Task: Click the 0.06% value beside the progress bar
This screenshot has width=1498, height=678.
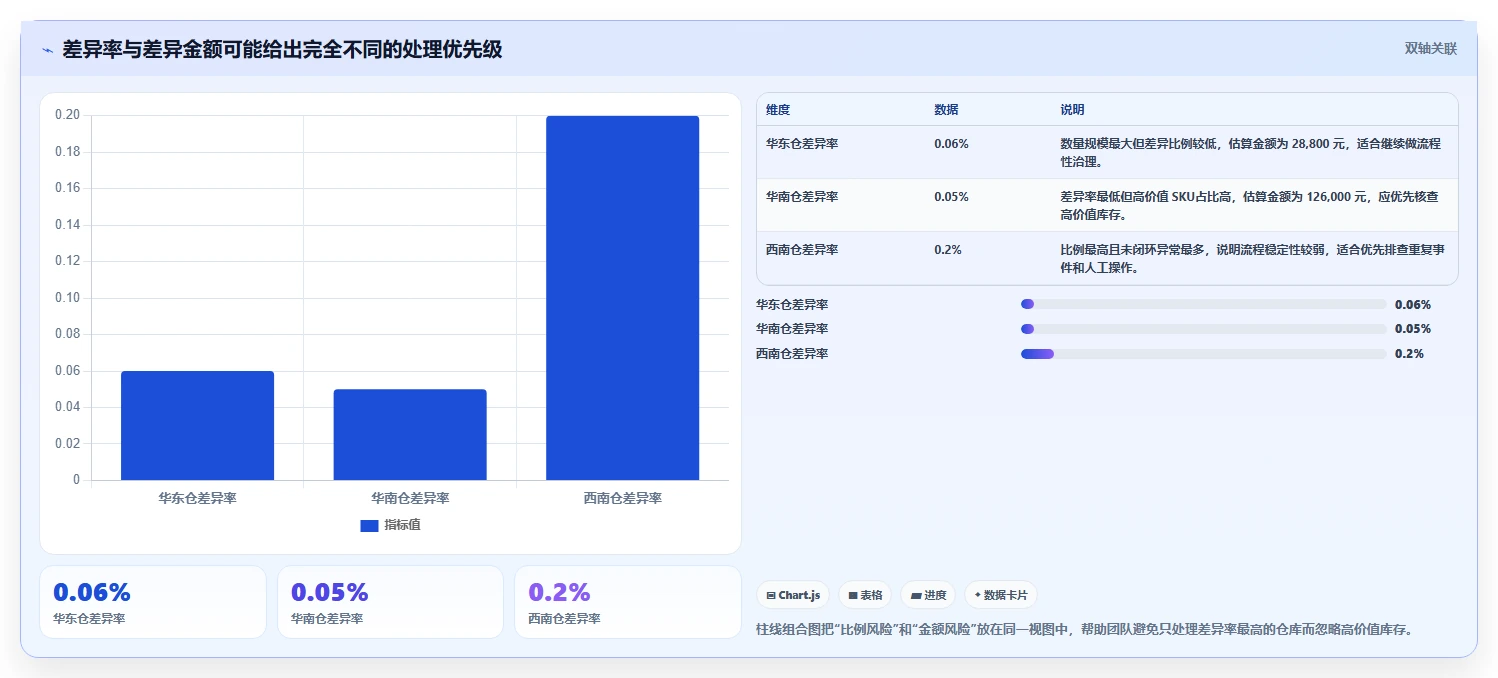Action: (x=1413, y=305)
